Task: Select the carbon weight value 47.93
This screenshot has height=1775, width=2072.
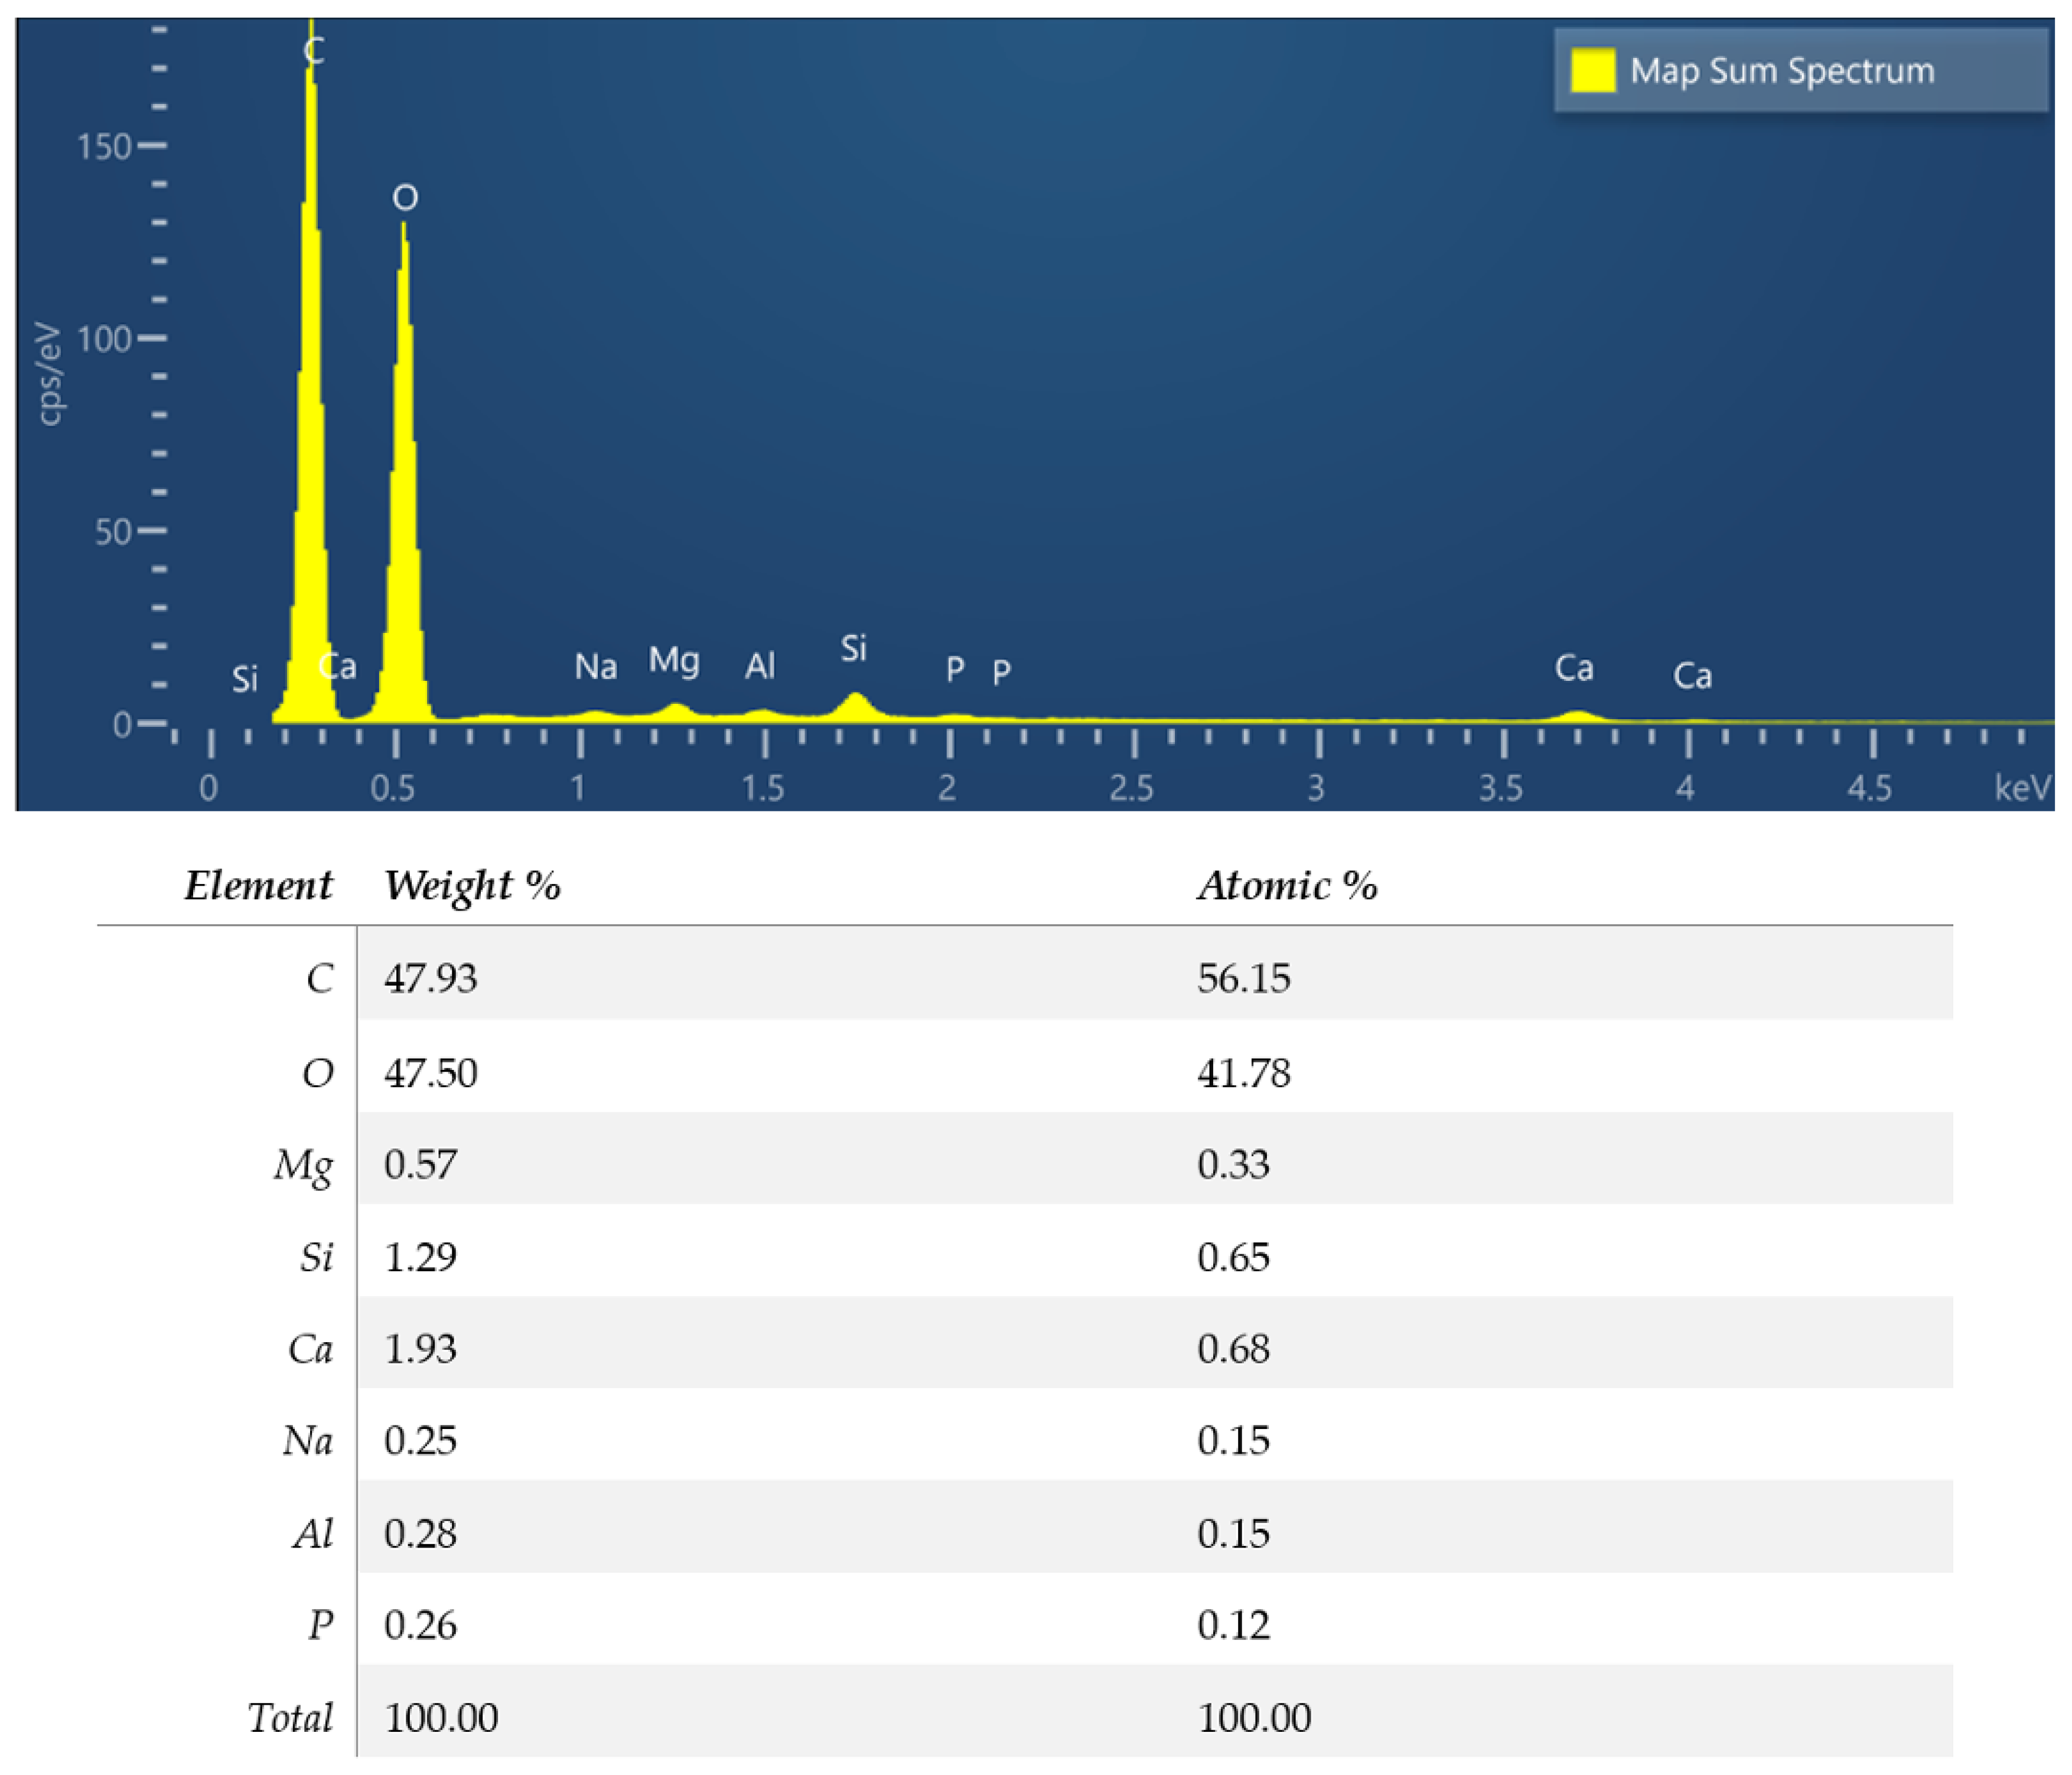Action: pos(431,978)
